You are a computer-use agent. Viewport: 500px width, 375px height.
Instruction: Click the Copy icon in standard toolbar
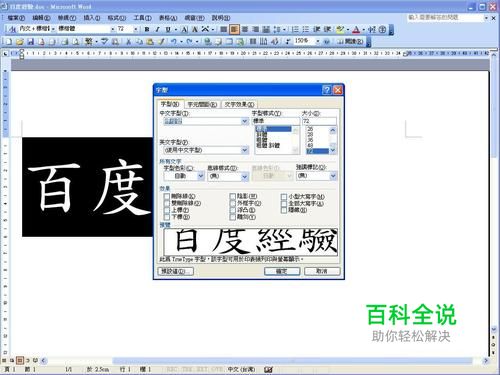click(x=139, y=42)
